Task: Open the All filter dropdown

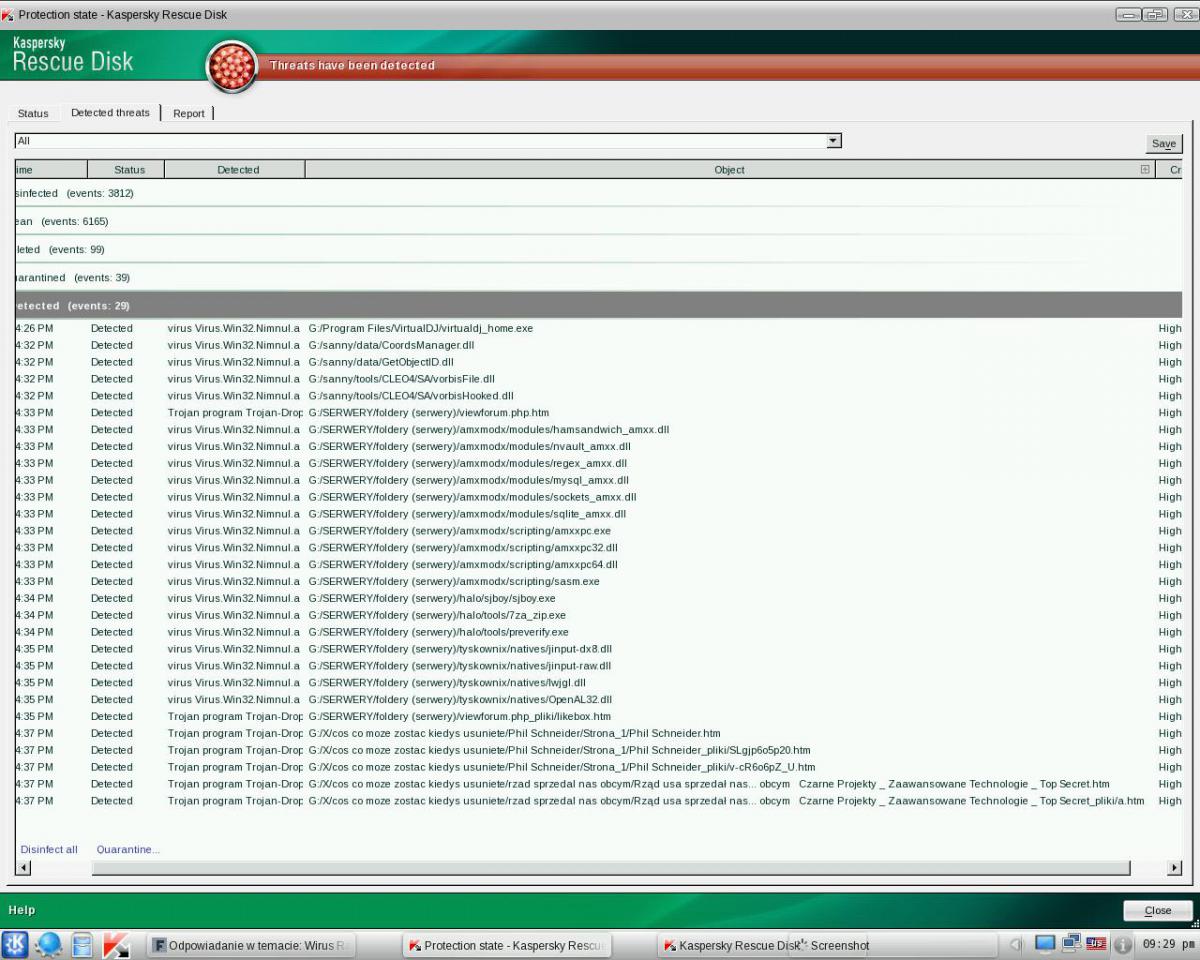Action: coord(428,141)
